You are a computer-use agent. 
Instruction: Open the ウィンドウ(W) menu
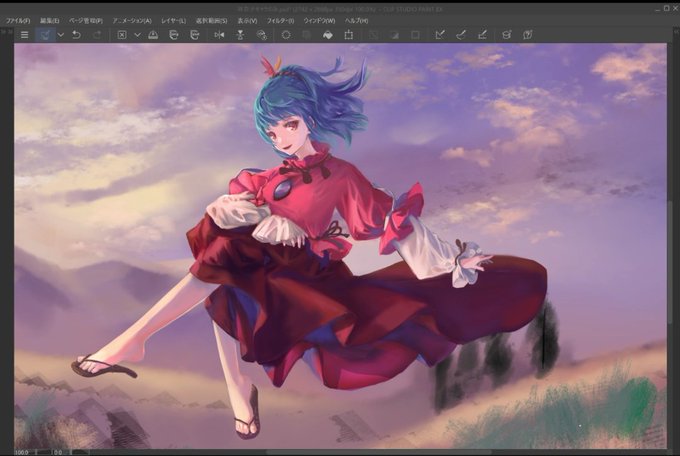[x=319, y=20]
